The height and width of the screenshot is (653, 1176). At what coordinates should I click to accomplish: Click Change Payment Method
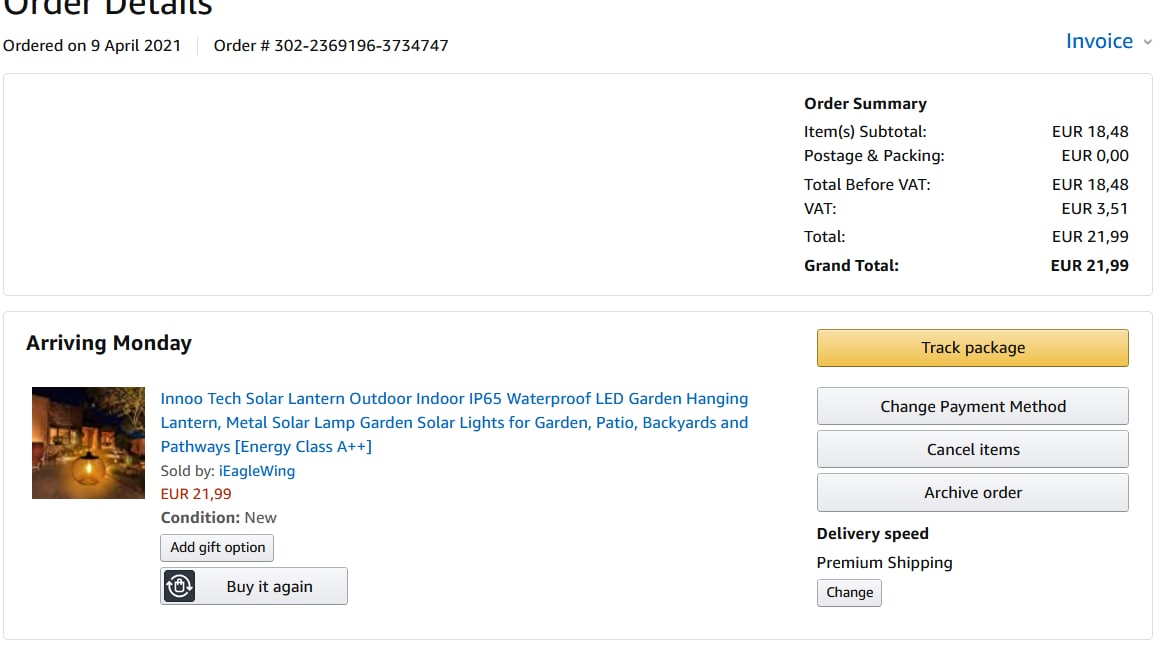pos(972,406)
